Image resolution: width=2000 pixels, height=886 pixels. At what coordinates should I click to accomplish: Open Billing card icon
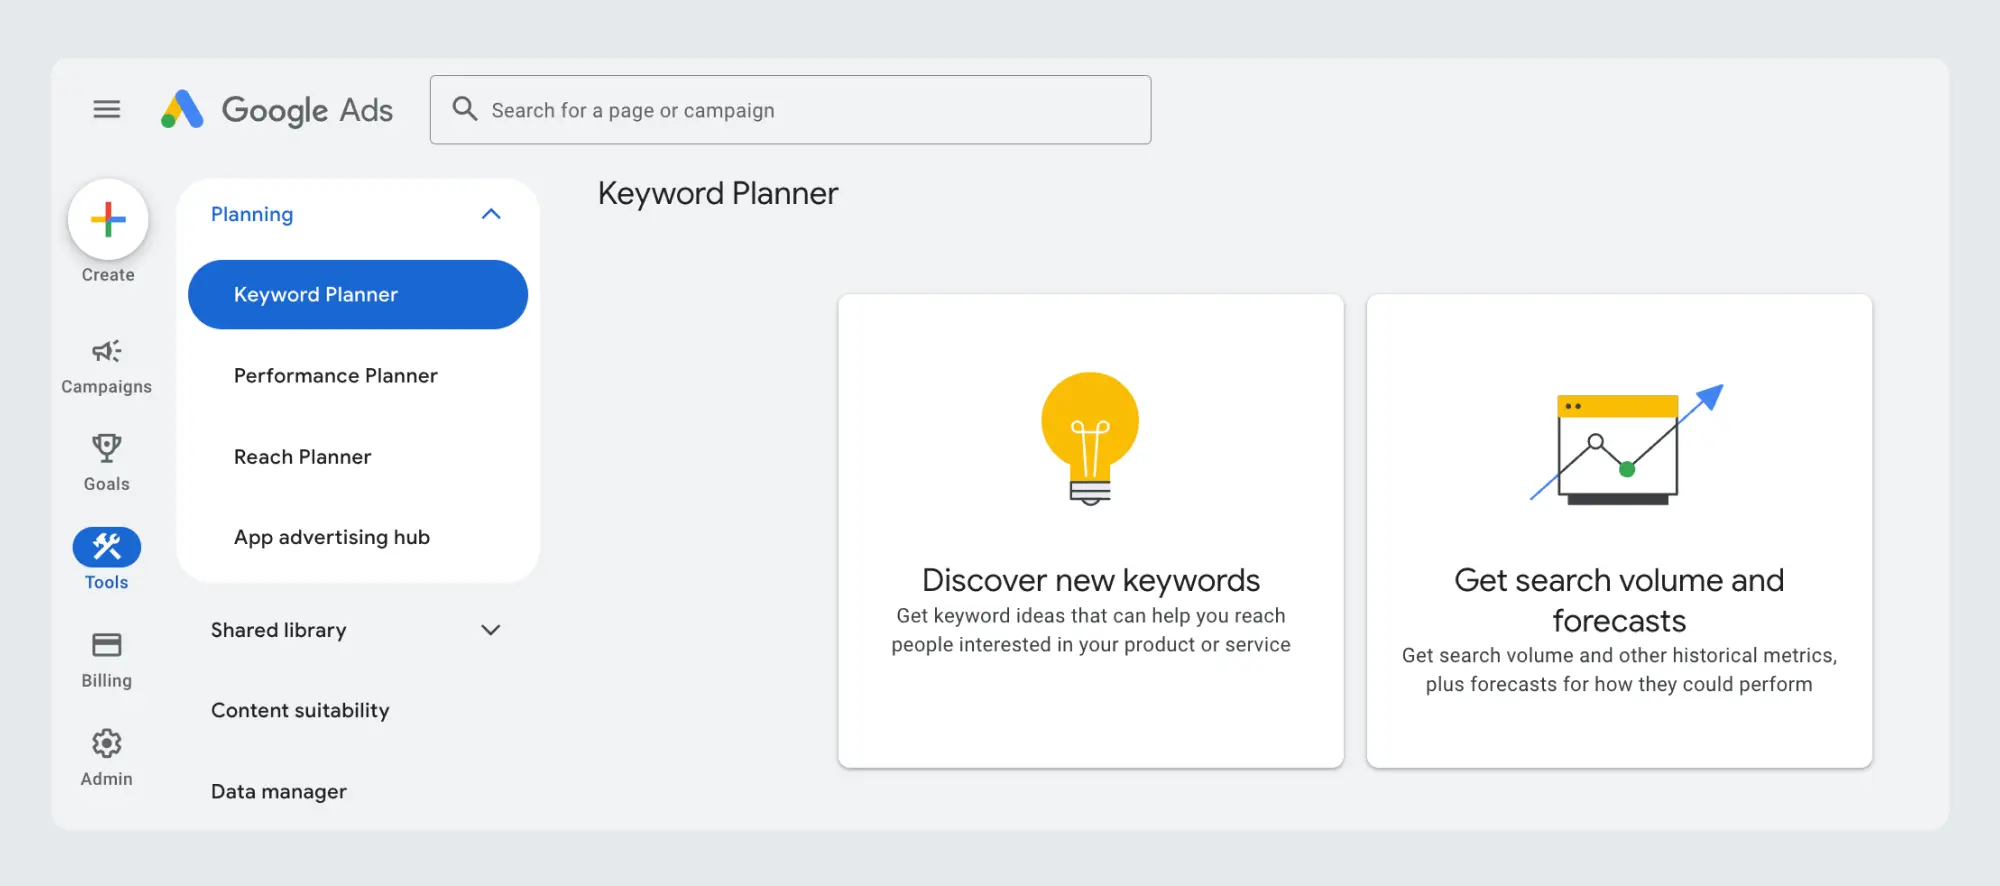point(107,645)
